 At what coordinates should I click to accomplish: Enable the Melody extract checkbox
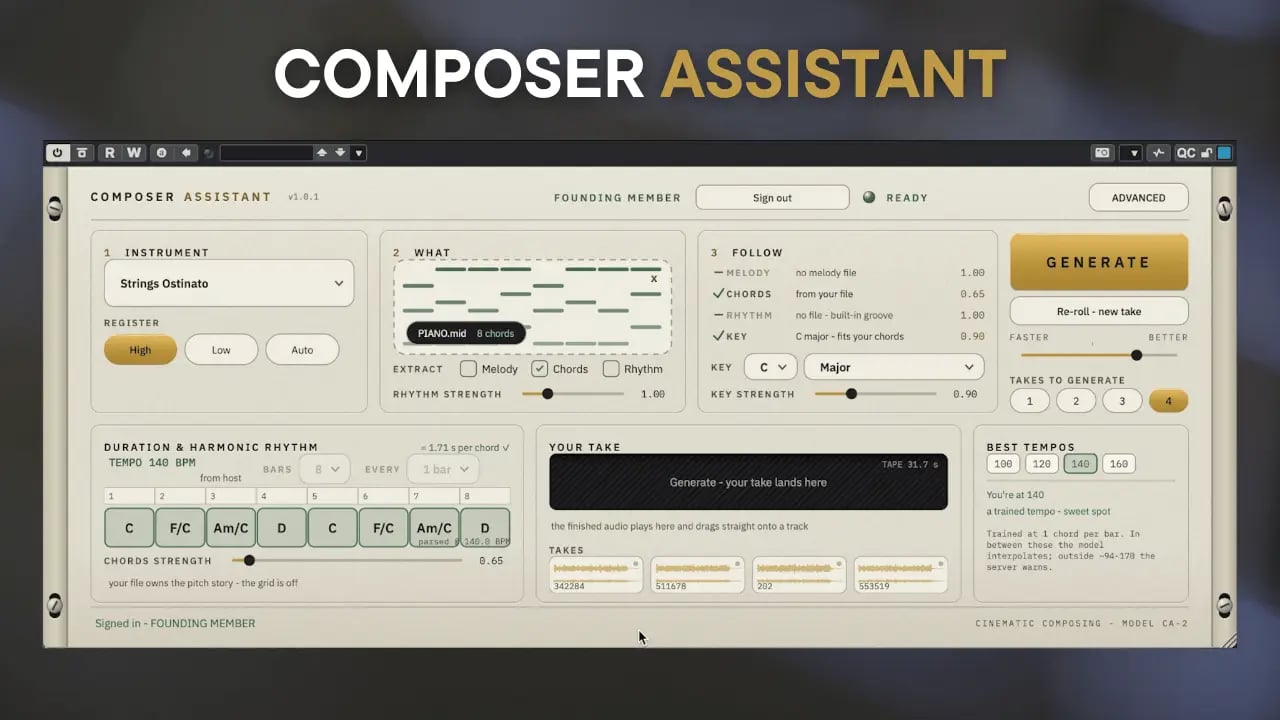click(468, 369)
